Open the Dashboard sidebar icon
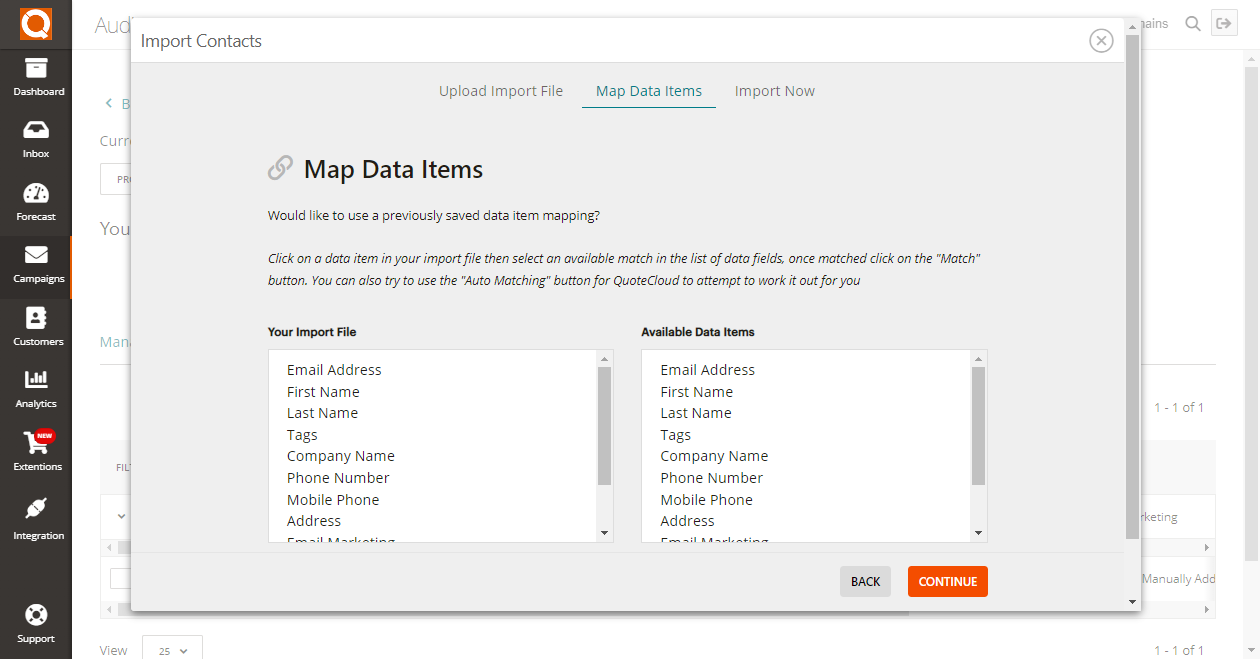This screenshot has height=659, width=1260. click(36, 69)
